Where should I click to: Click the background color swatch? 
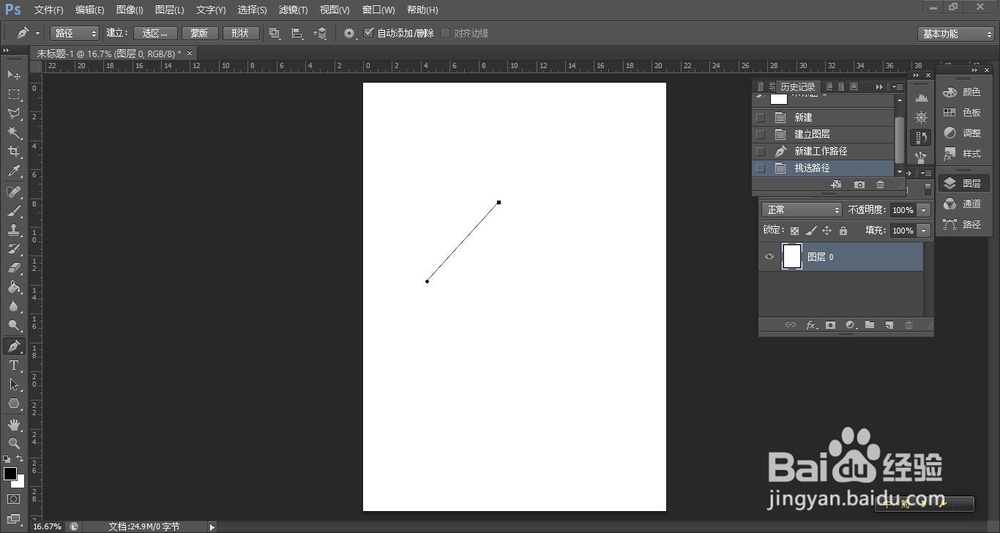point(19,482)
